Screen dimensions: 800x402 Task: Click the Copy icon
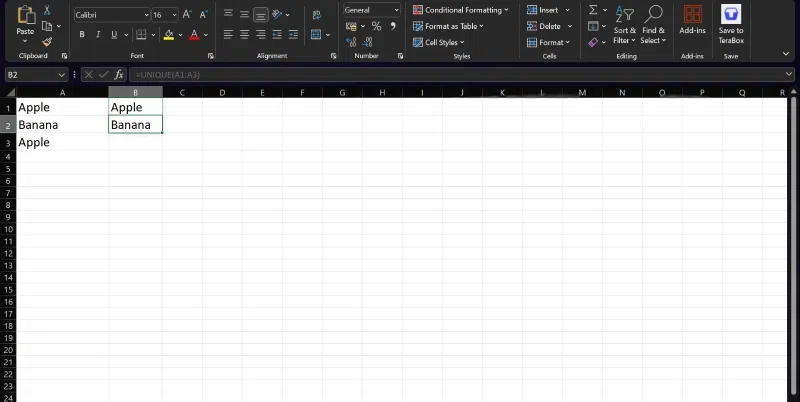click(x=47, y=26)
